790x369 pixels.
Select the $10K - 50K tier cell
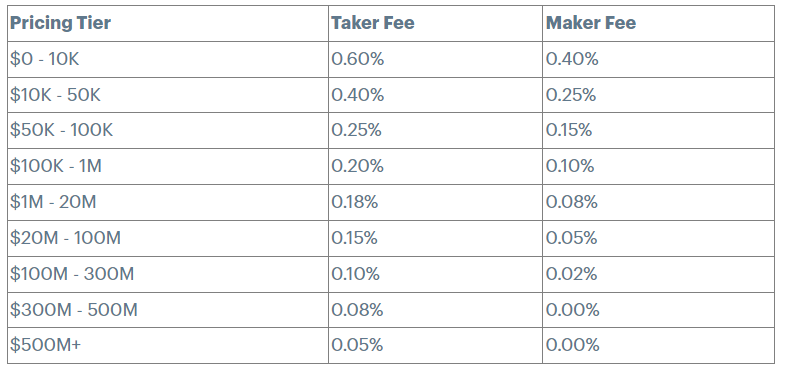(168, 95)
